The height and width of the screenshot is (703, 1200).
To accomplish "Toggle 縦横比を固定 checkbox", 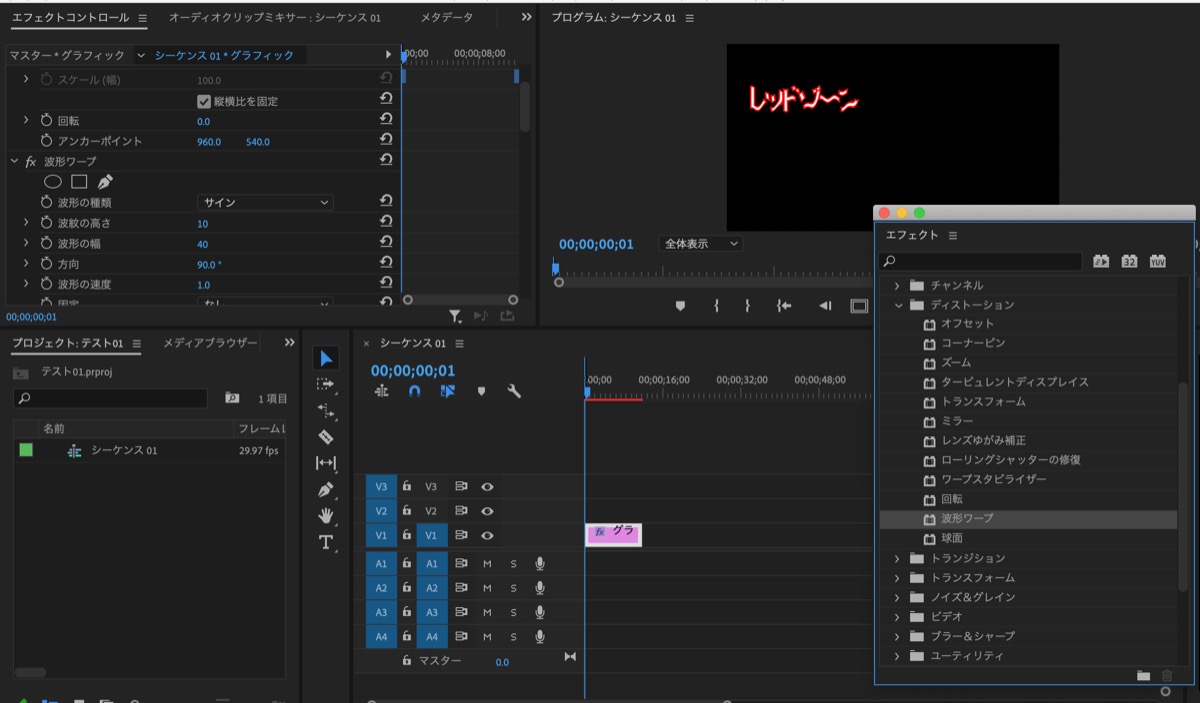I will (204, 101).
